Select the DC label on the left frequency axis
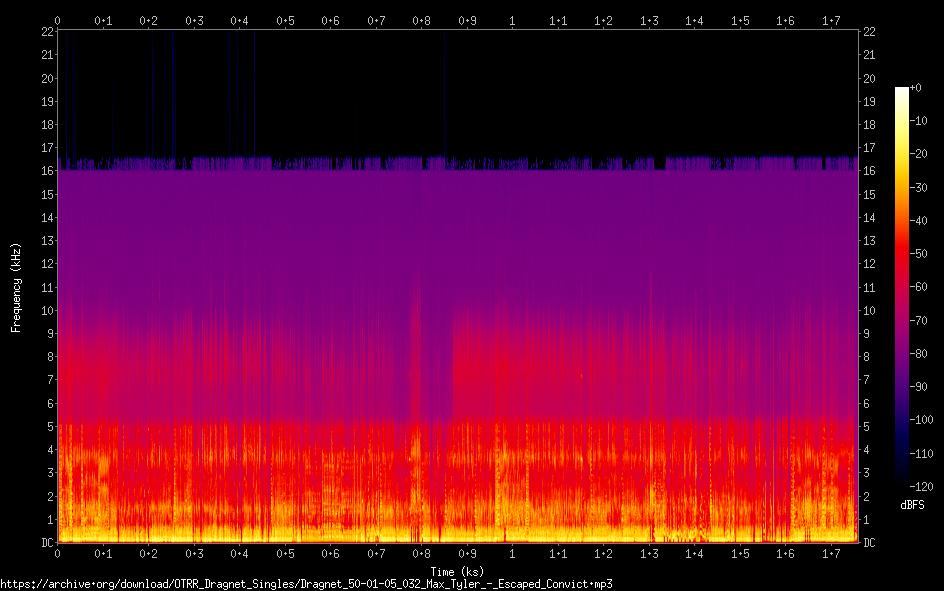 click(x=45, y=543)
